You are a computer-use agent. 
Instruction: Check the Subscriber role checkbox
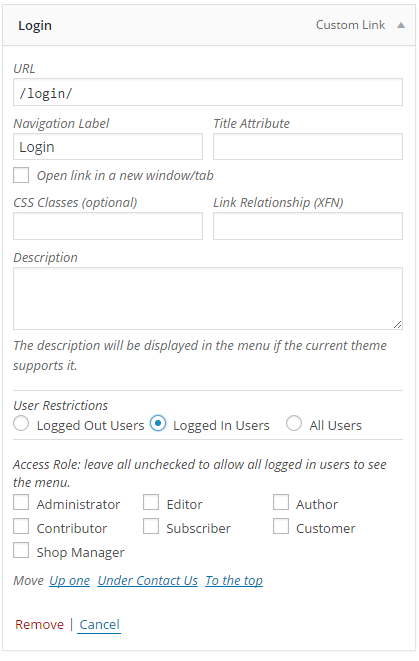click(151, 527)
